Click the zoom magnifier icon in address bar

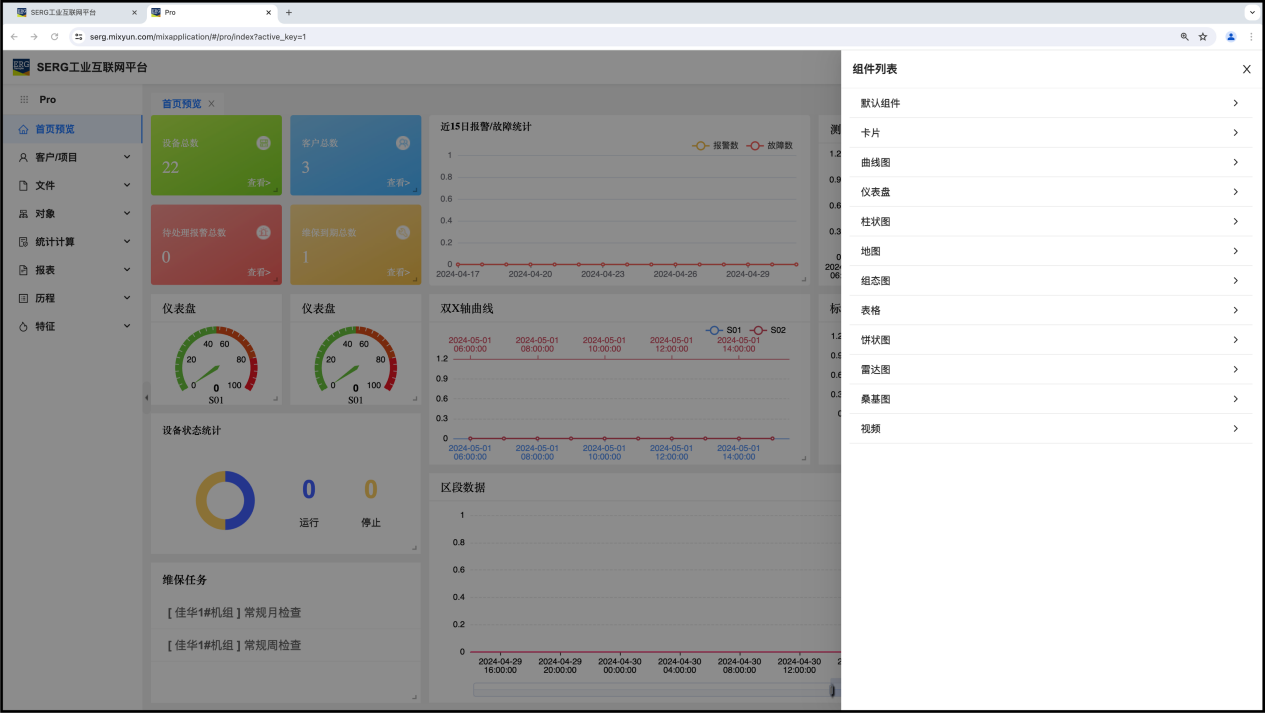1184,37
